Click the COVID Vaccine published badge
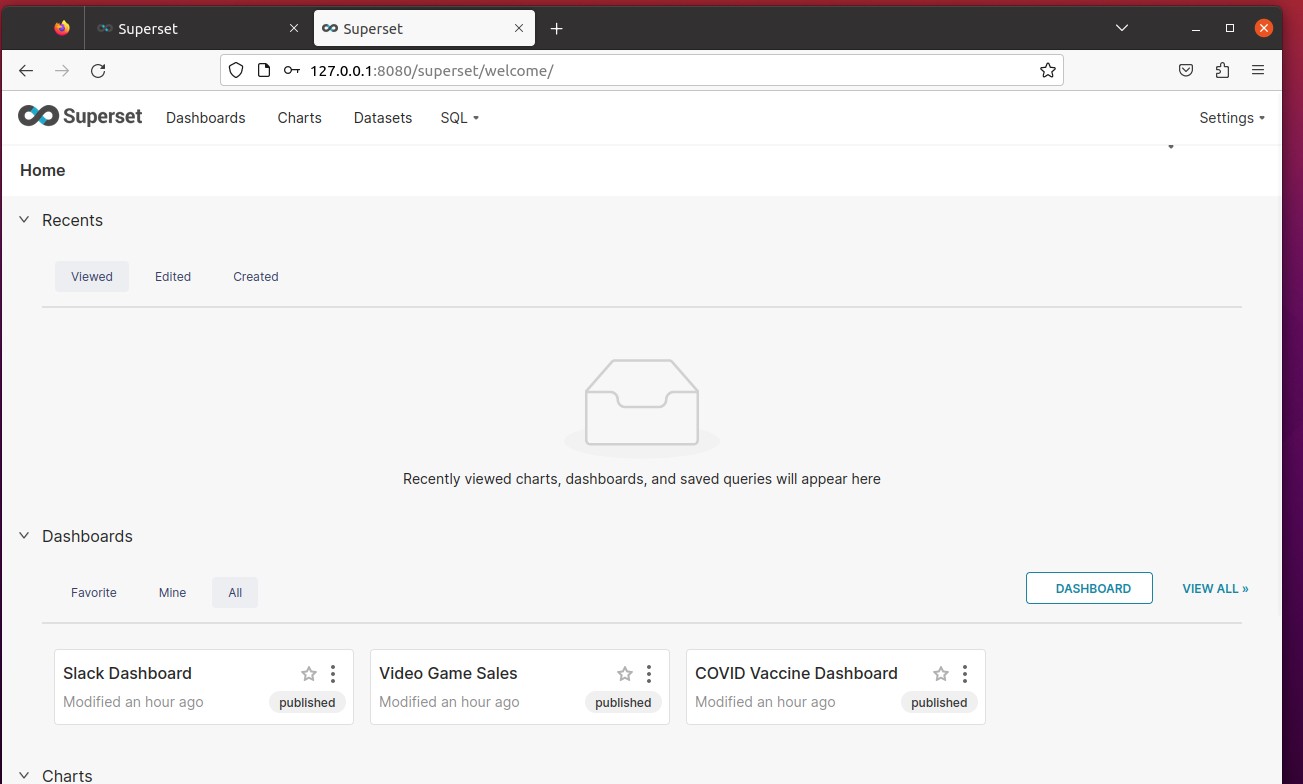Viewport: 1303px width, 784px height. [x=939, y=703]
